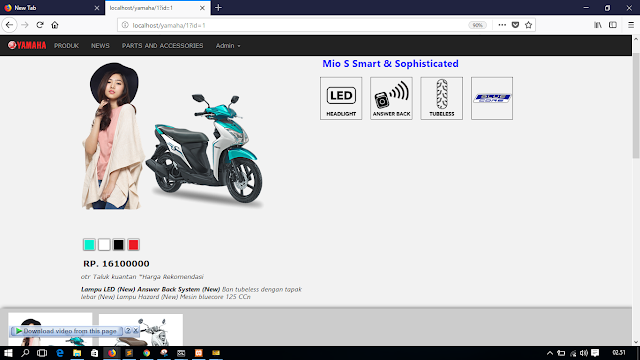The height and width of the screenshot is (360, 640).
Task: Select the red color swatch
Action: coord(133,244)
